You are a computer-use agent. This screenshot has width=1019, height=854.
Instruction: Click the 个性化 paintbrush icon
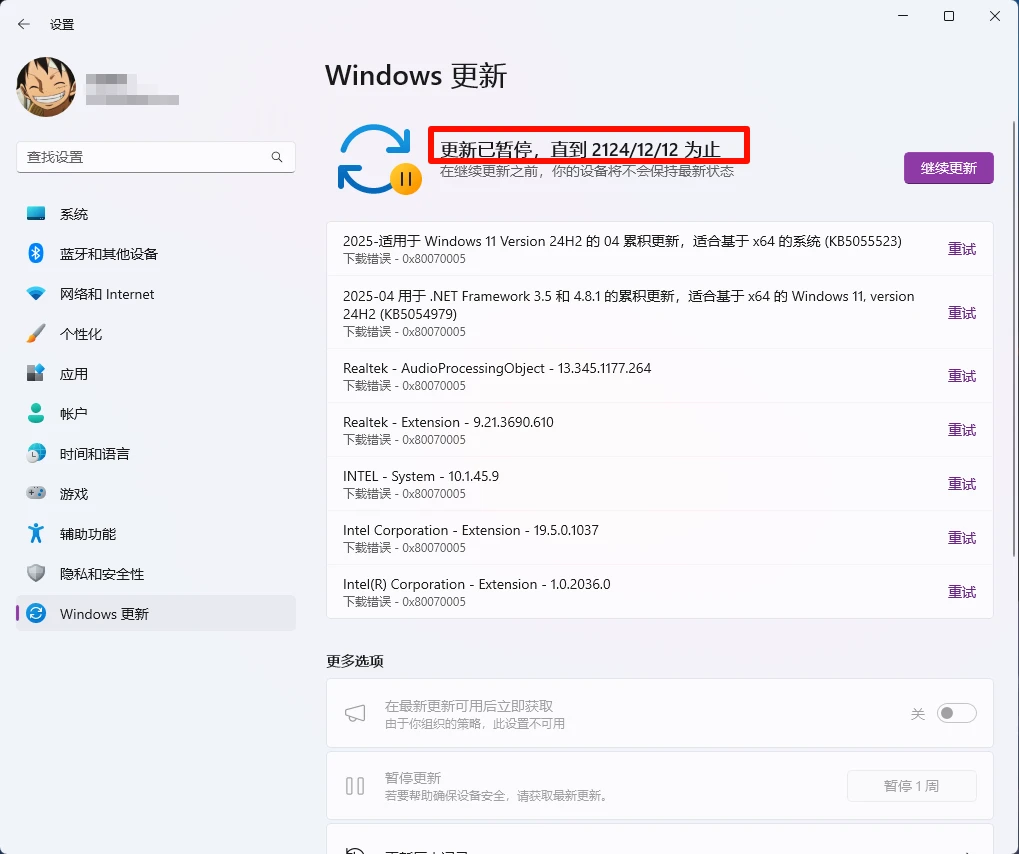coord(36,333)
